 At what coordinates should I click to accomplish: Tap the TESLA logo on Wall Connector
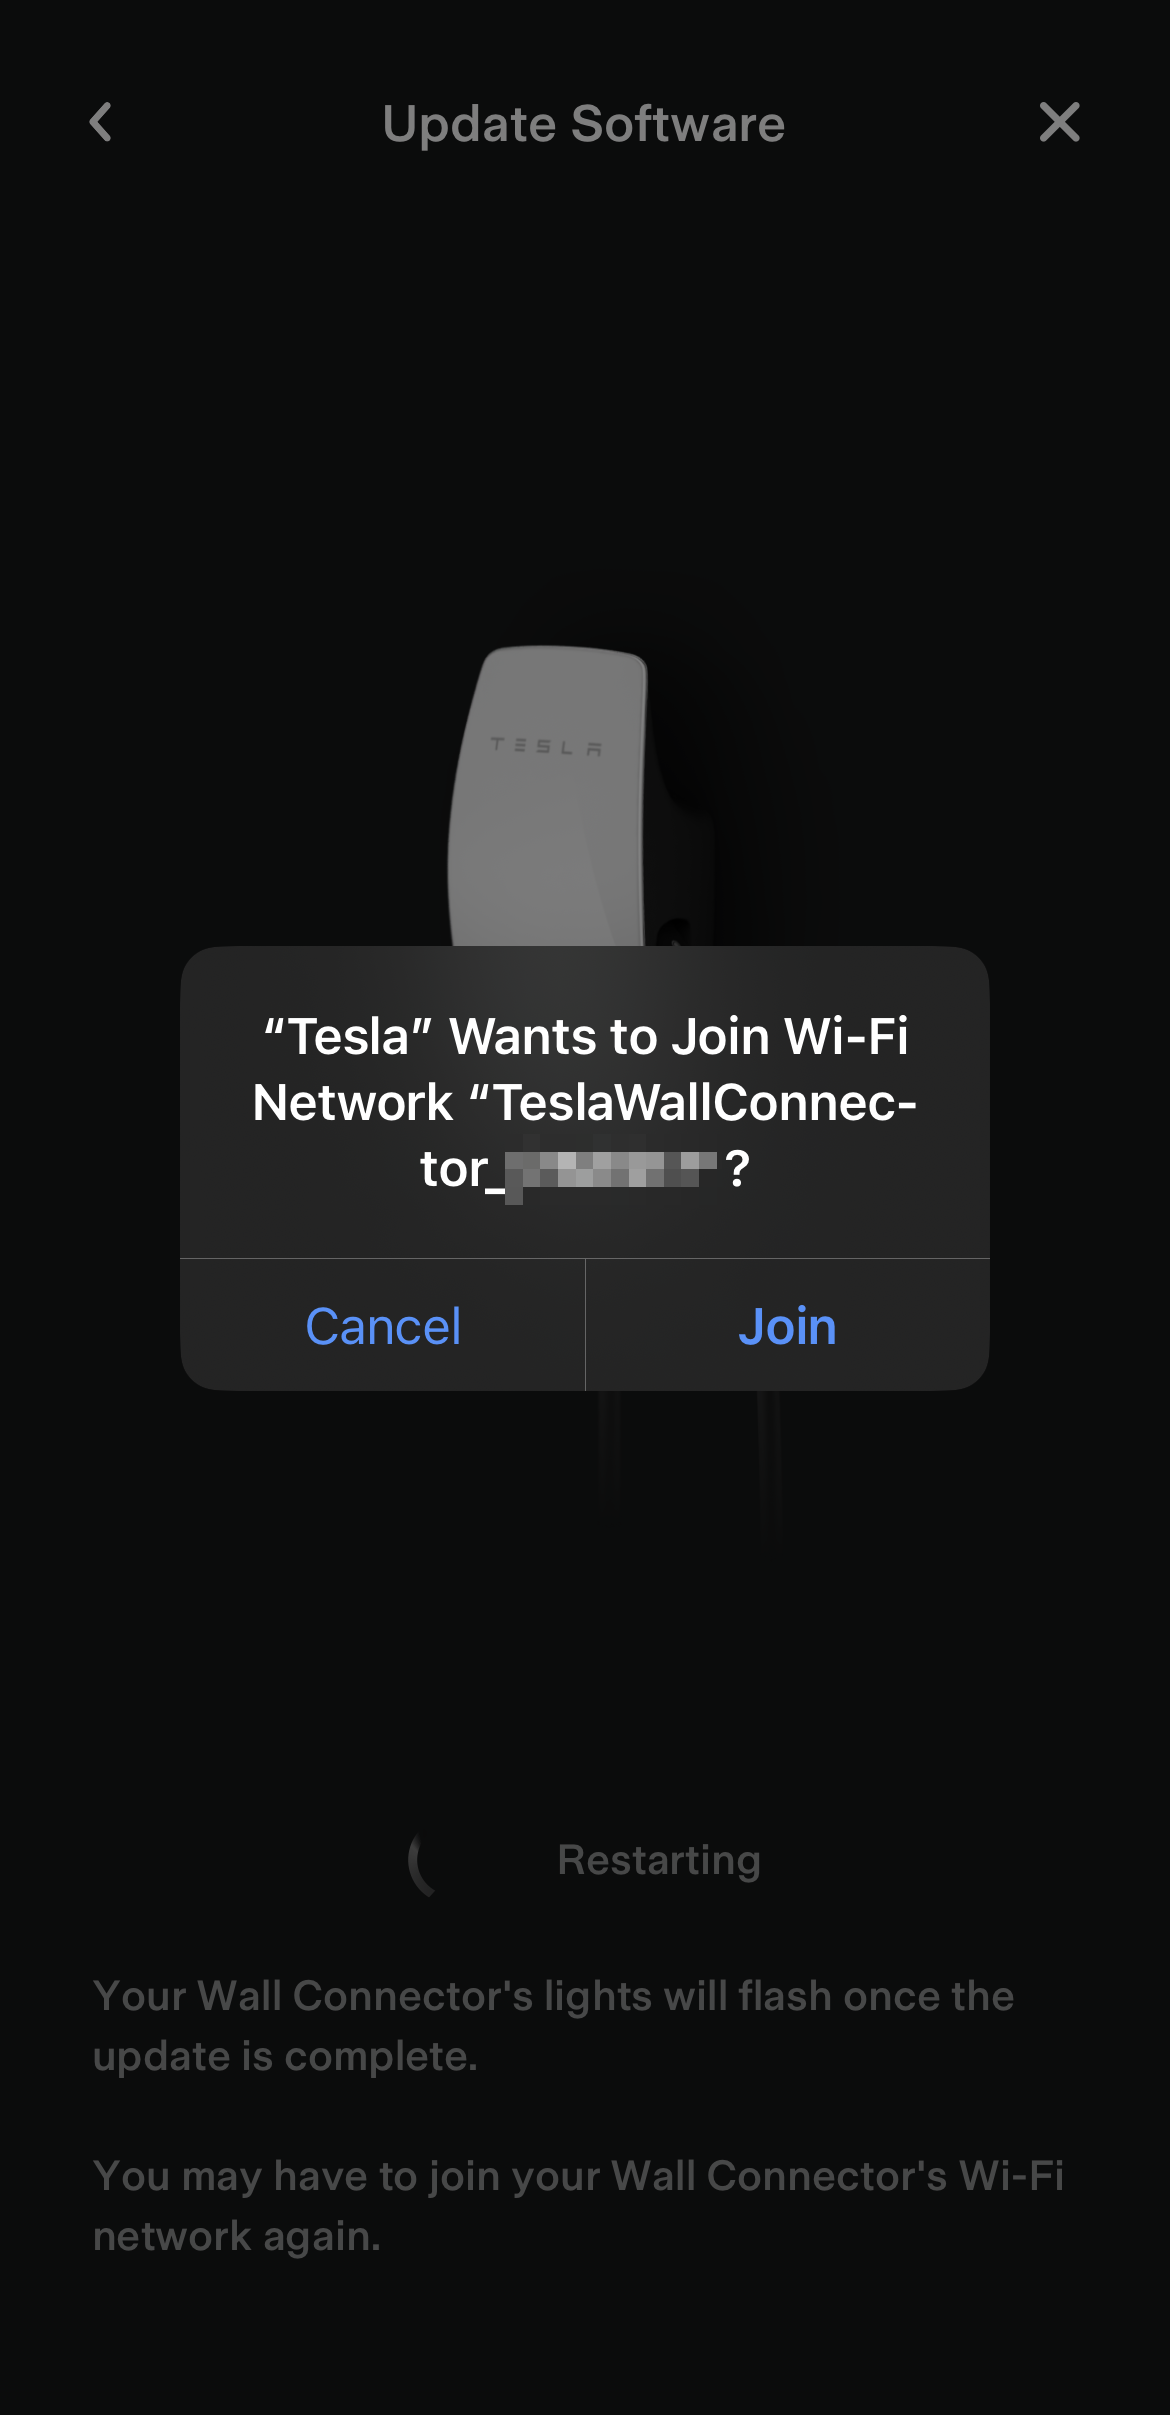pos(546,746)
